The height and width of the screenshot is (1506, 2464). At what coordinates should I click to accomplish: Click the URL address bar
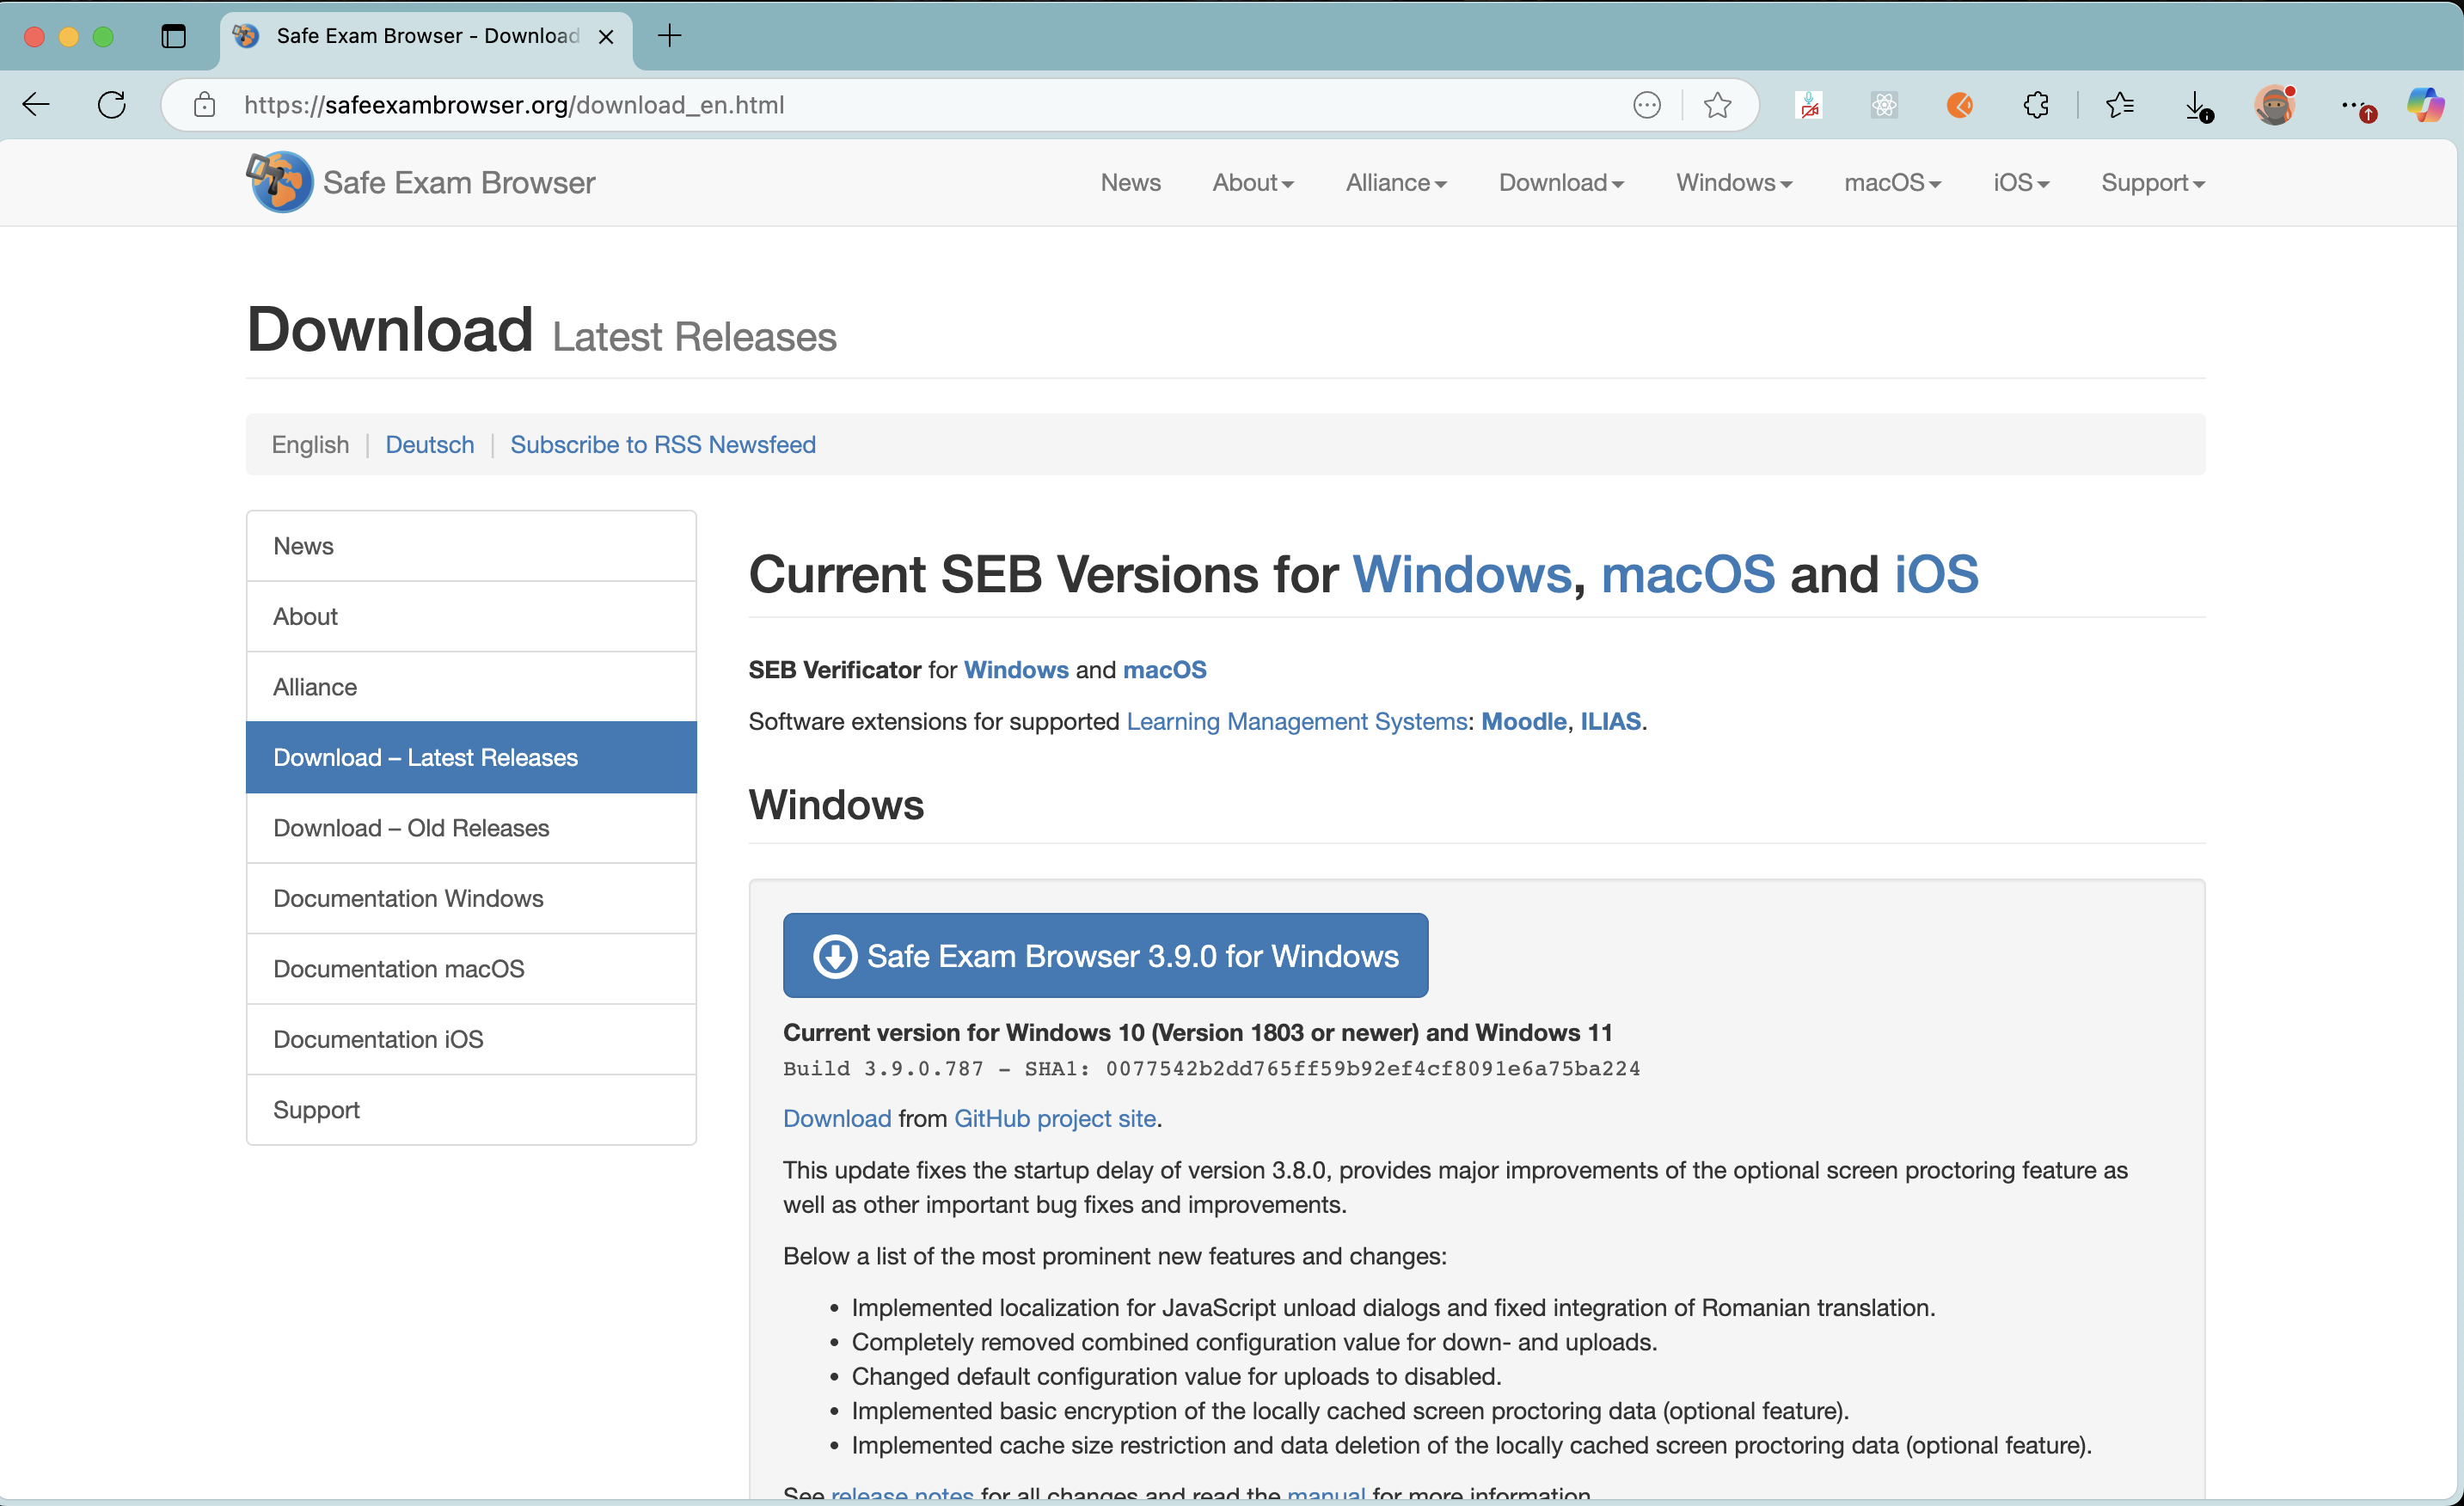pyautogui.click(x=900, y=105)
